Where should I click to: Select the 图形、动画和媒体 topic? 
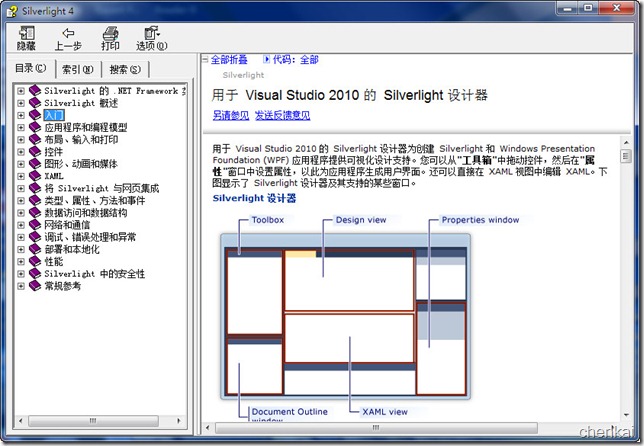pyautogui.click(x=81, y=164)
